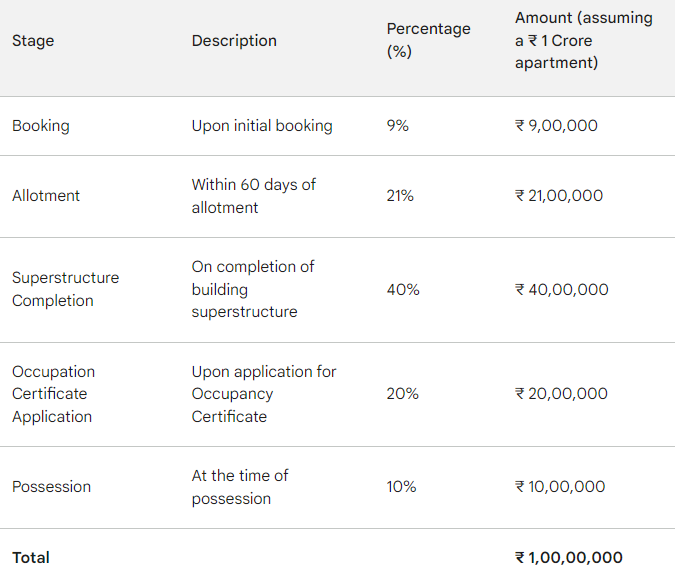Screen dimensions: 675x578
Task: Click the ₹ 21,00,000 amount cell
Action: [x=559, y=196]
